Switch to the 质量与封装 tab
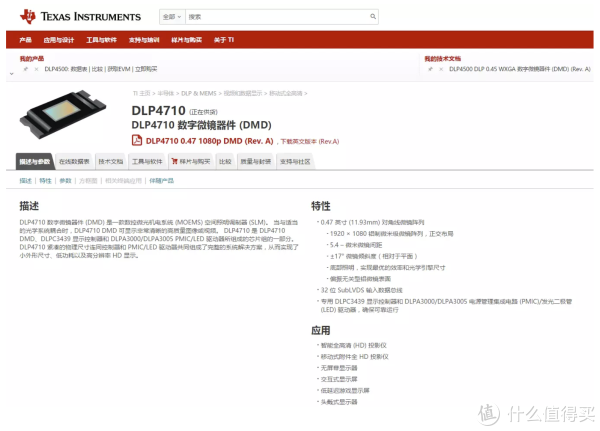The height and width of the screenshot is (431, 600). click(x=256, y=162)
